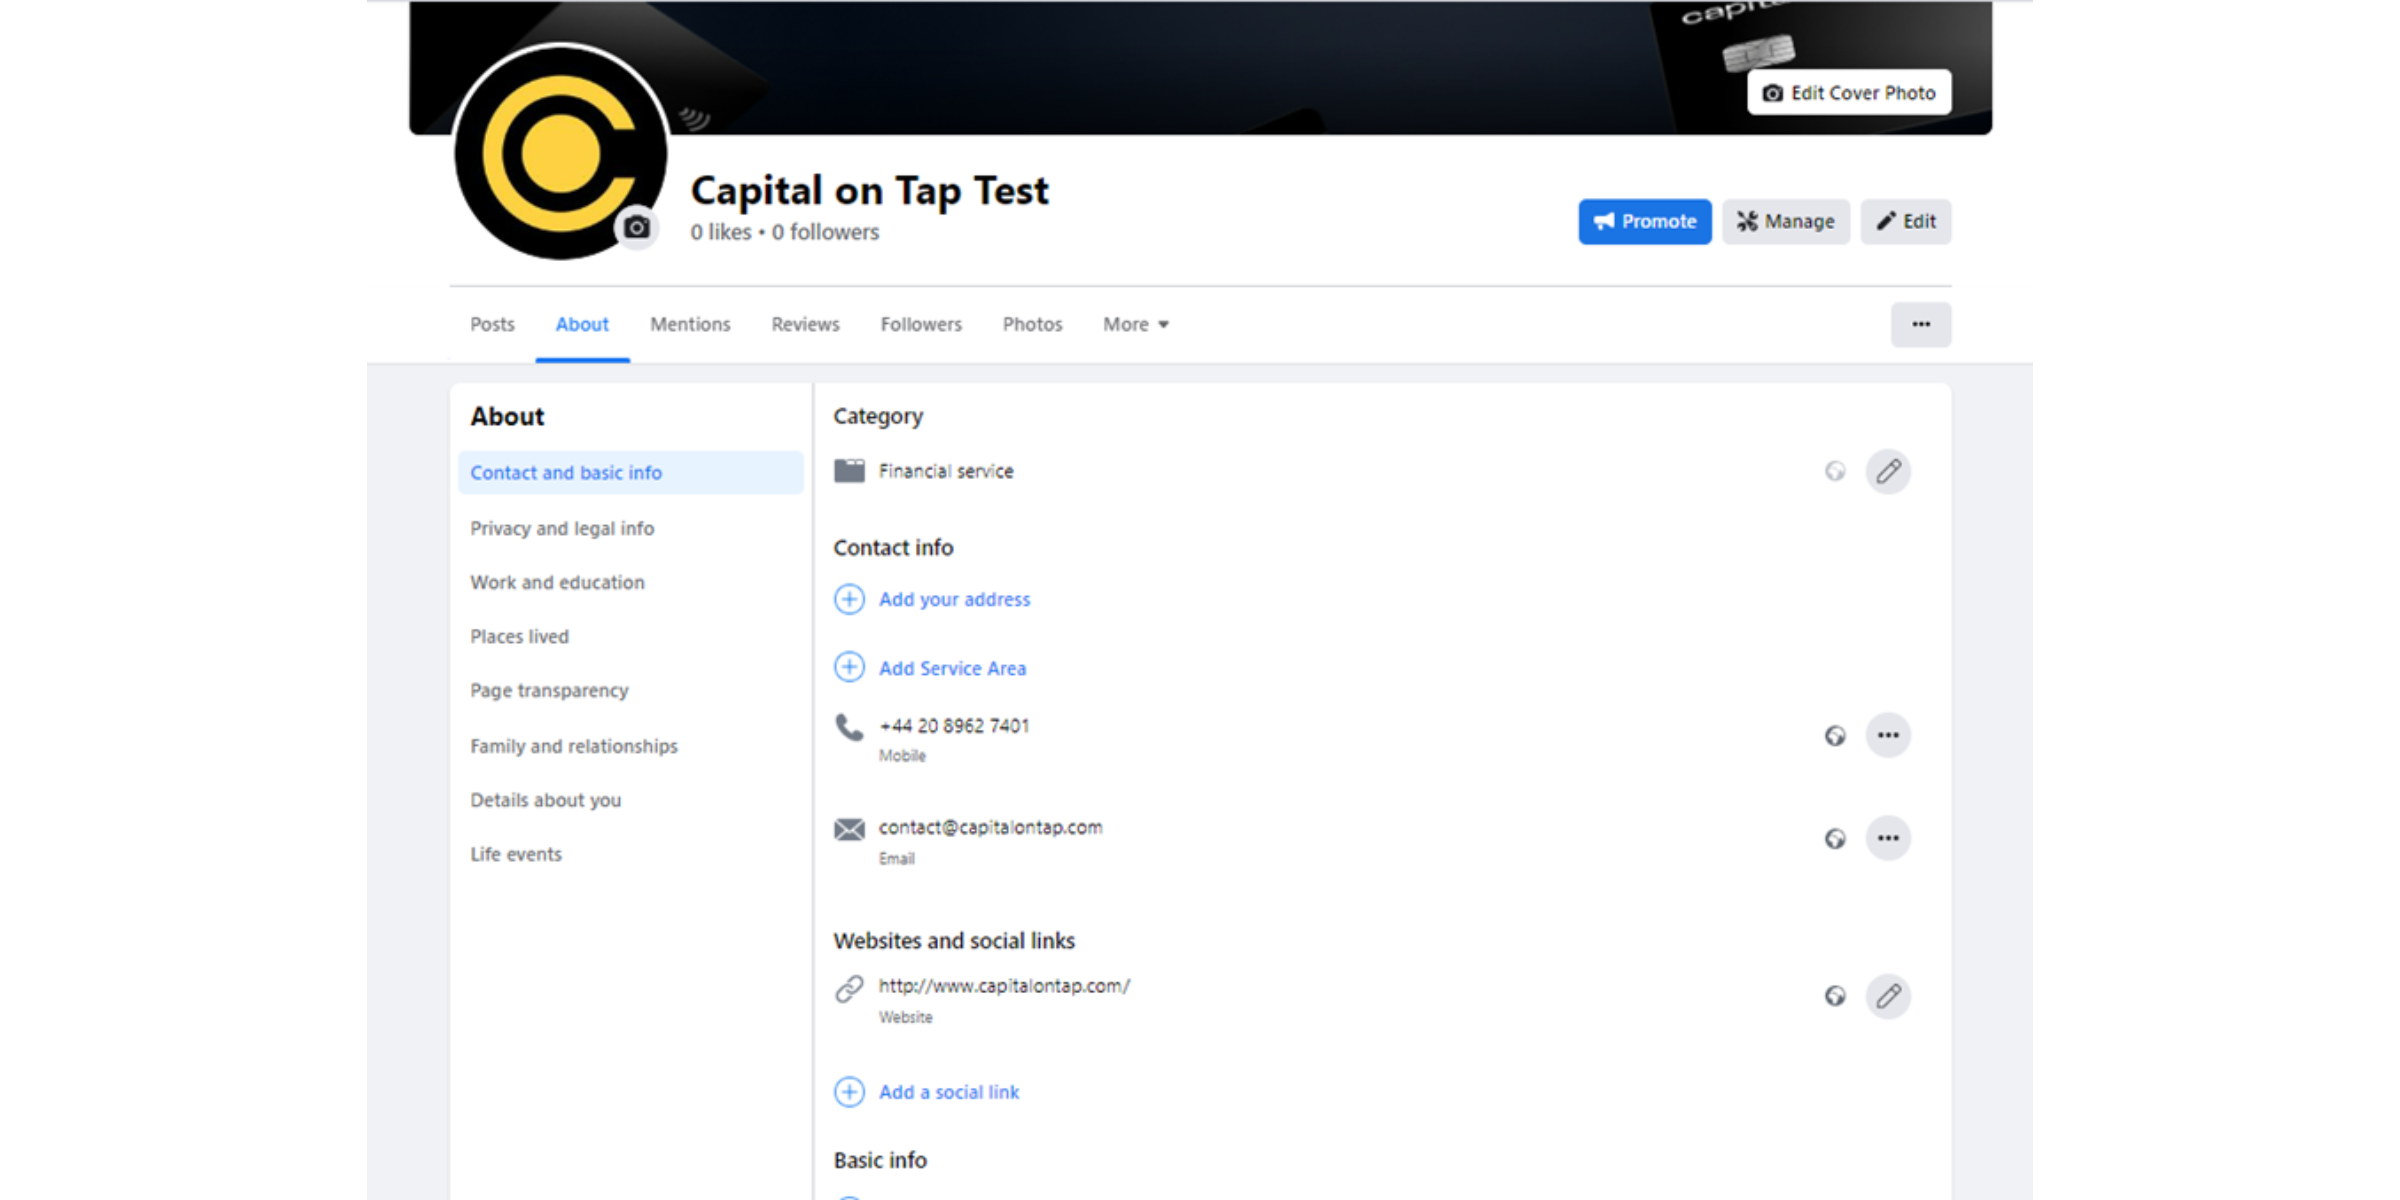Select the About tab
The width and height of the screenshot is (2400, 1200).
click(582, 324)
